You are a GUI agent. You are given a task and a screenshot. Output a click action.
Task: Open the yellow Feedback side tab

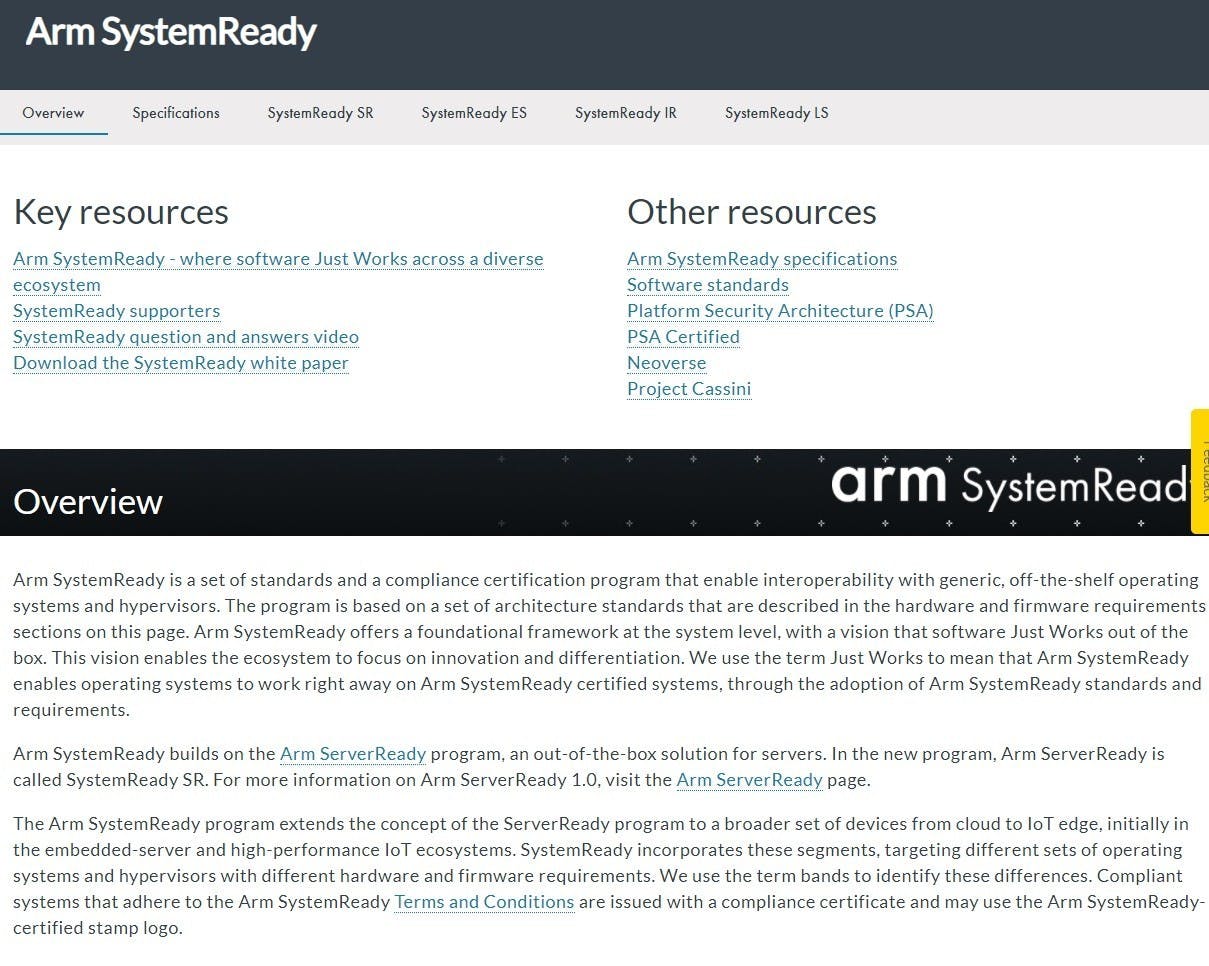tap(1199, 471)
